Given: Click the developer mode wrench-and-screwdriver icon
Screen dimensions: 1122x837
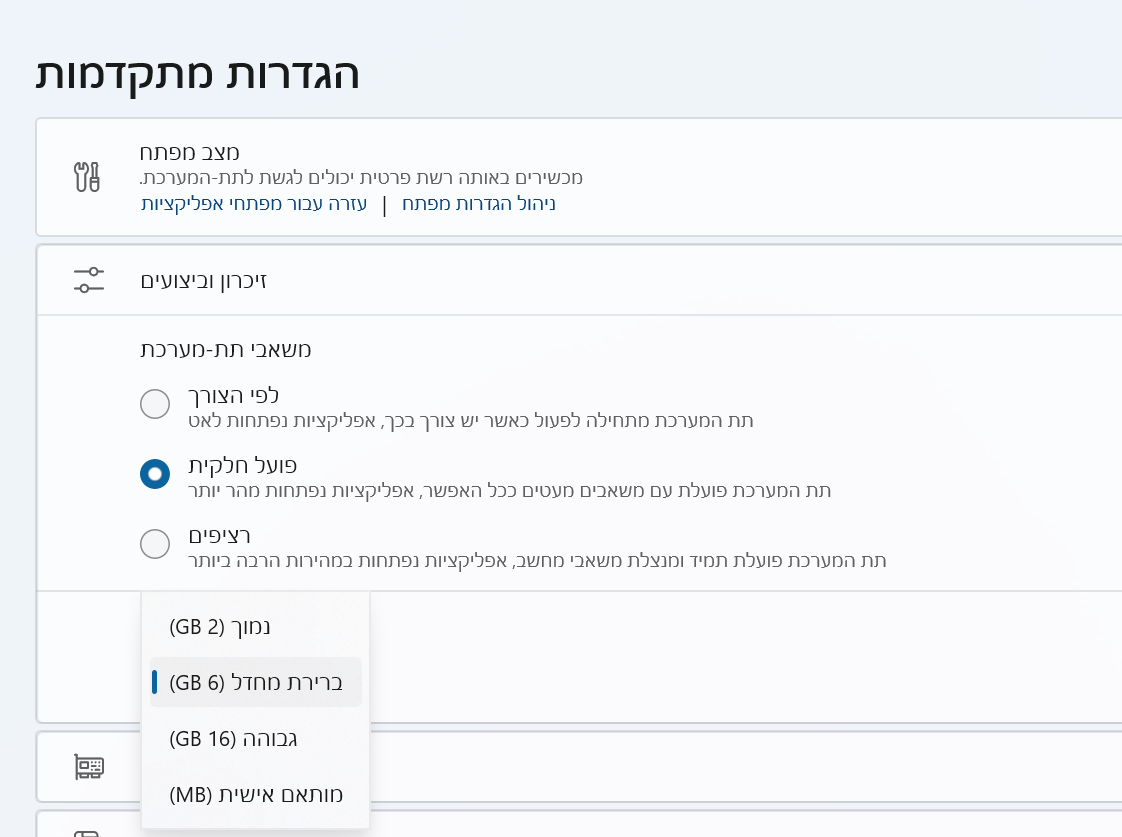Looking at the screenshot, I should click(88, 177).
